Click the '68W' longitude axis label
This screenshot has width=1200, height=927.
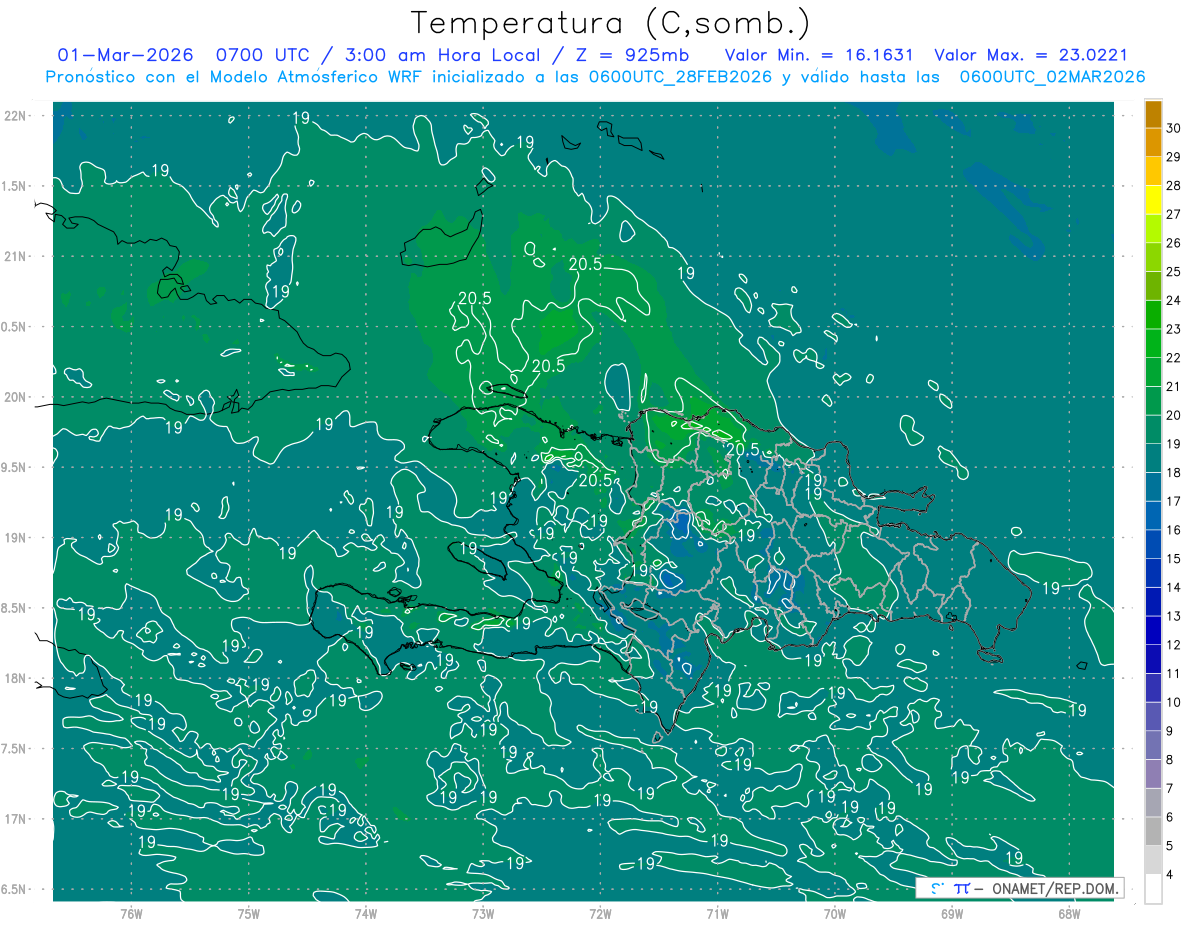pyautogui.click(x=1069, y=913)
